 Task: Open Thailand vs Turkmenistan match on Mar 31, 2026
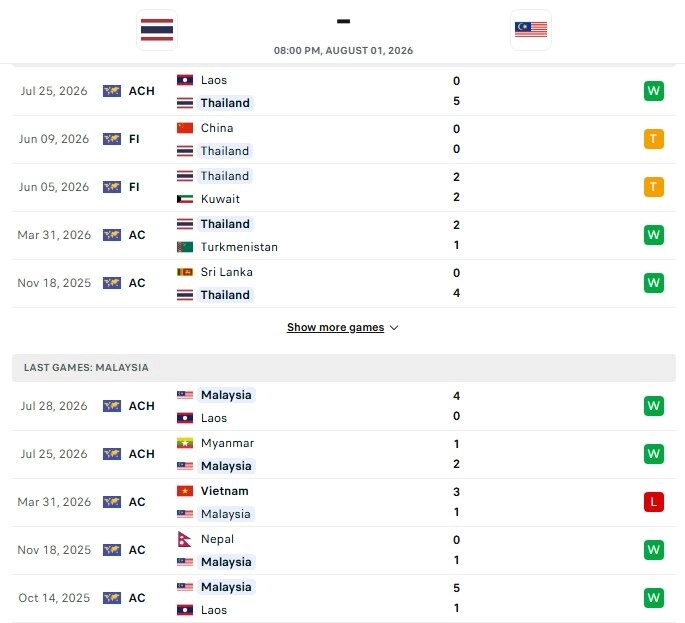[x=344, y=235]
